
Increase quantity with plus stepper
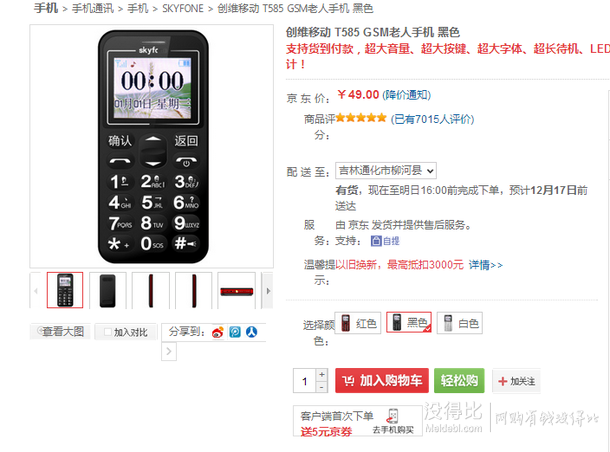(x=322, y=375)
